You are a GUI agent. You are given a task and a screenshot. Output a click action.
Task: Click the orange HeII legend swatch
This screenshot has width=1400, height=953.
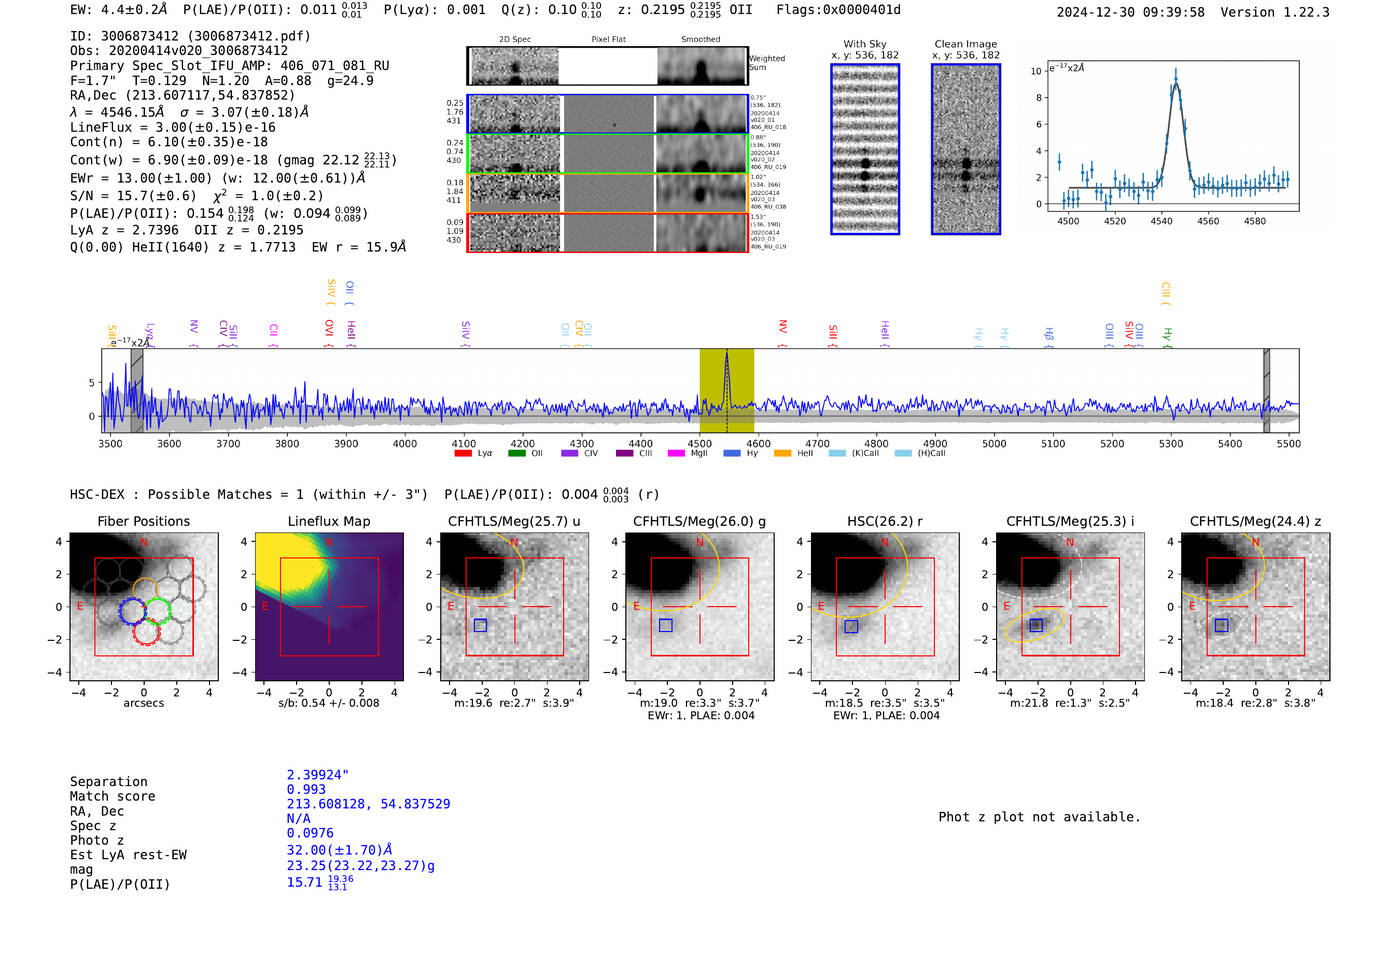point(782,453)
